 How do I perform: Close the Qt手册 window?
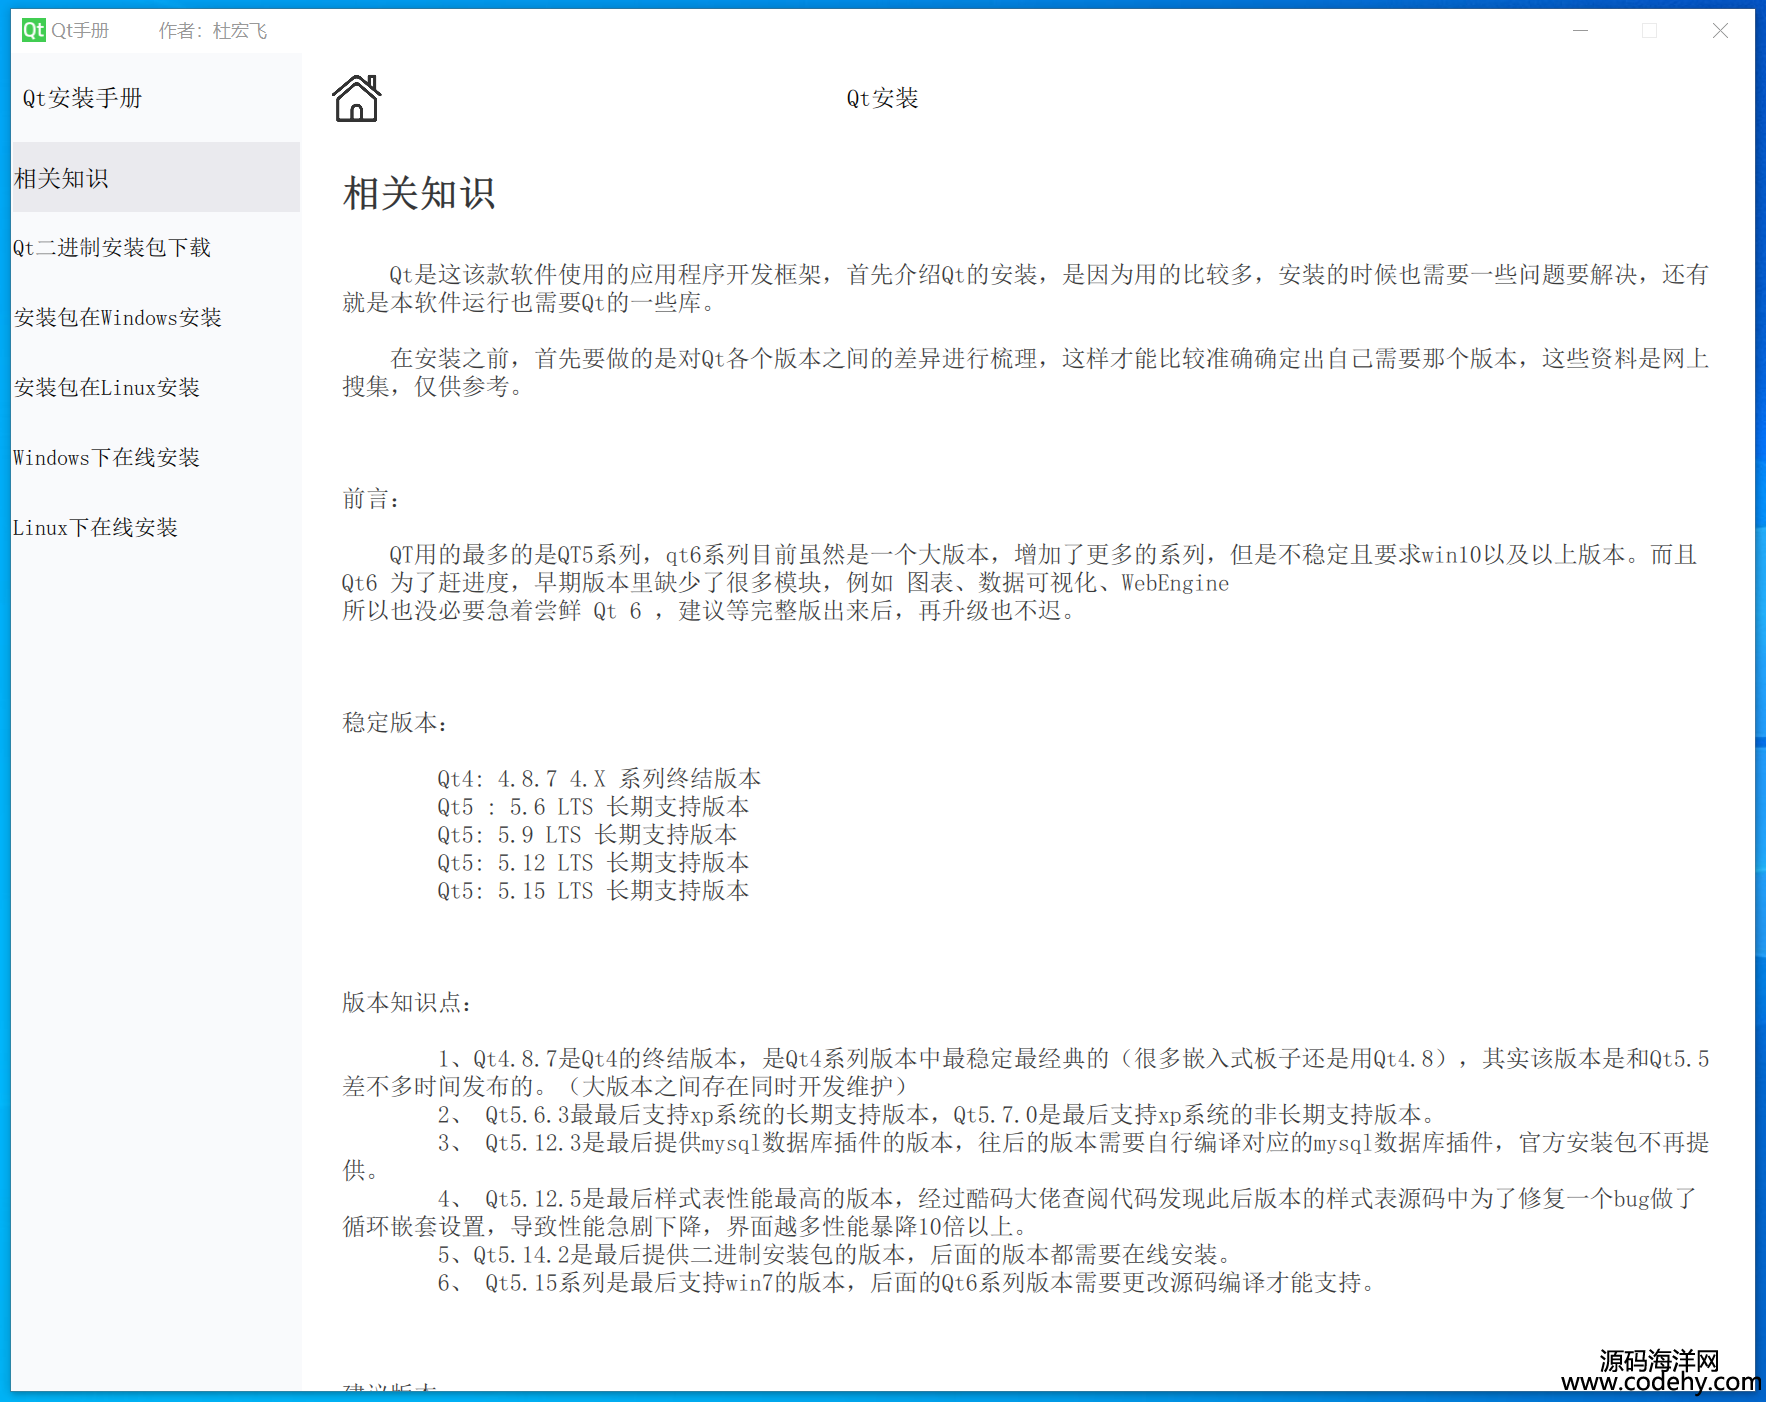click(x=1720, y=31)
